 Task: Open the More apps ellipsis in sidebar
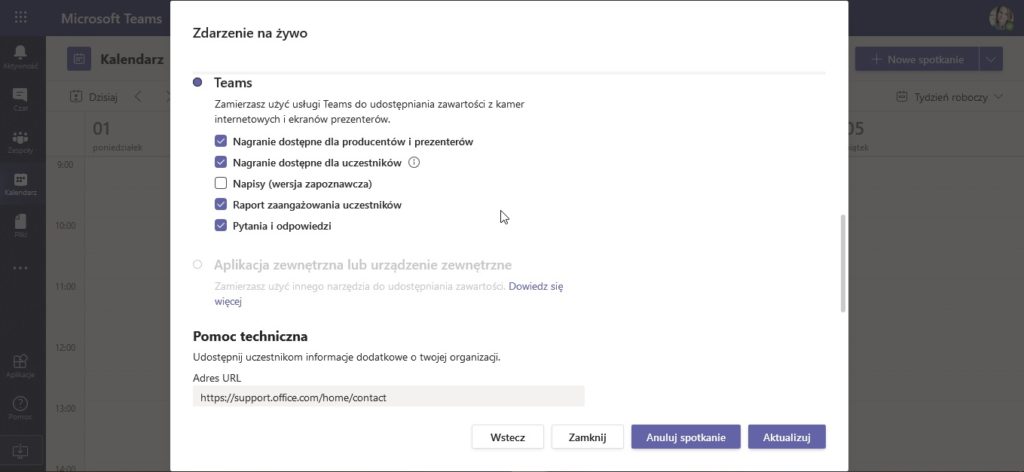pos(20,268)
